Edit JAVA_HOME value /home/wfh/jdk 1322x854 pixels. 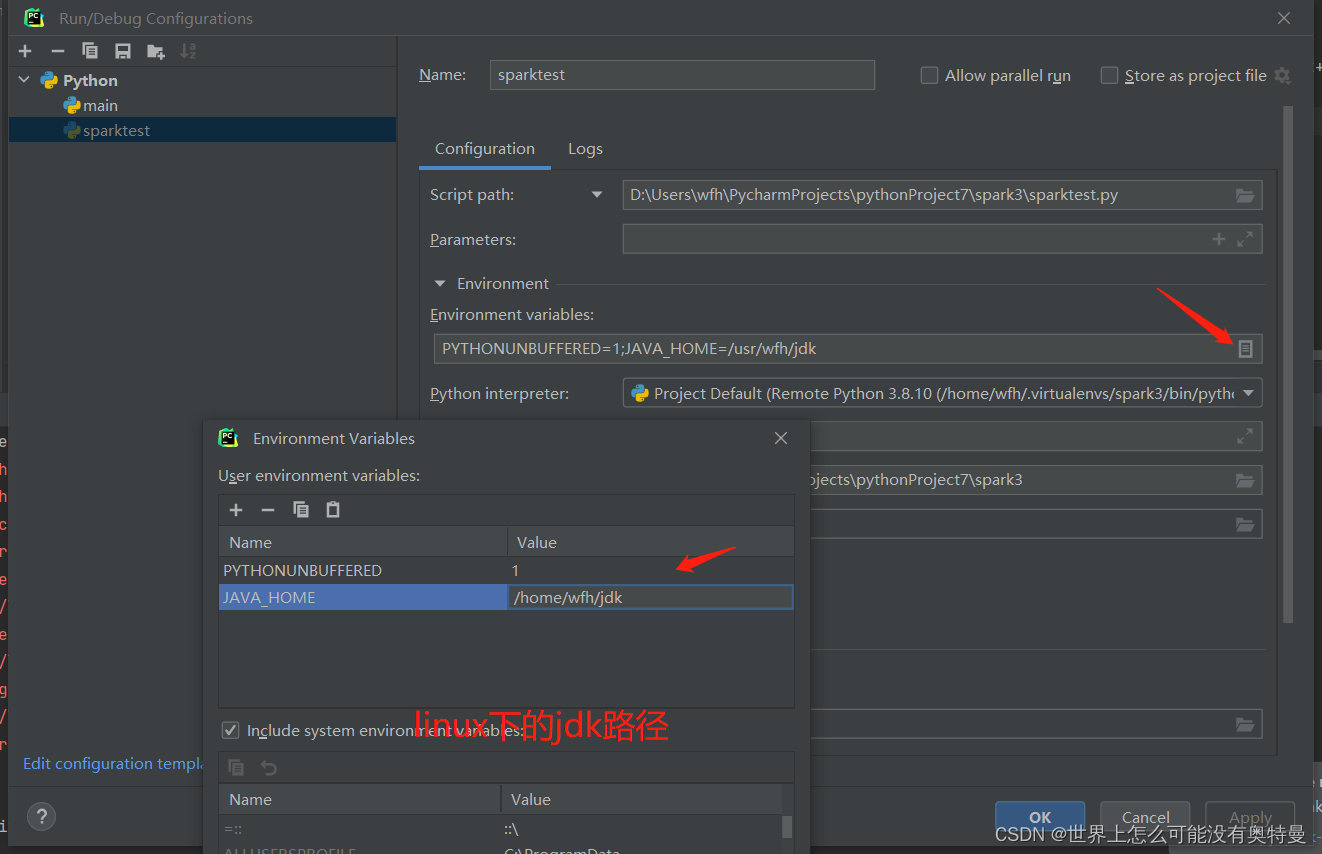point(651,597)
